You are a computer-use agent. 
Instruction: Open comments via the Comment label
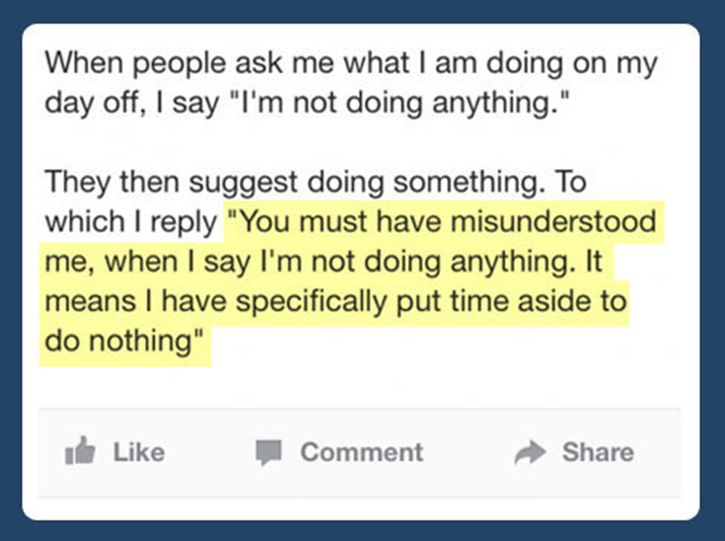point(362,452)
